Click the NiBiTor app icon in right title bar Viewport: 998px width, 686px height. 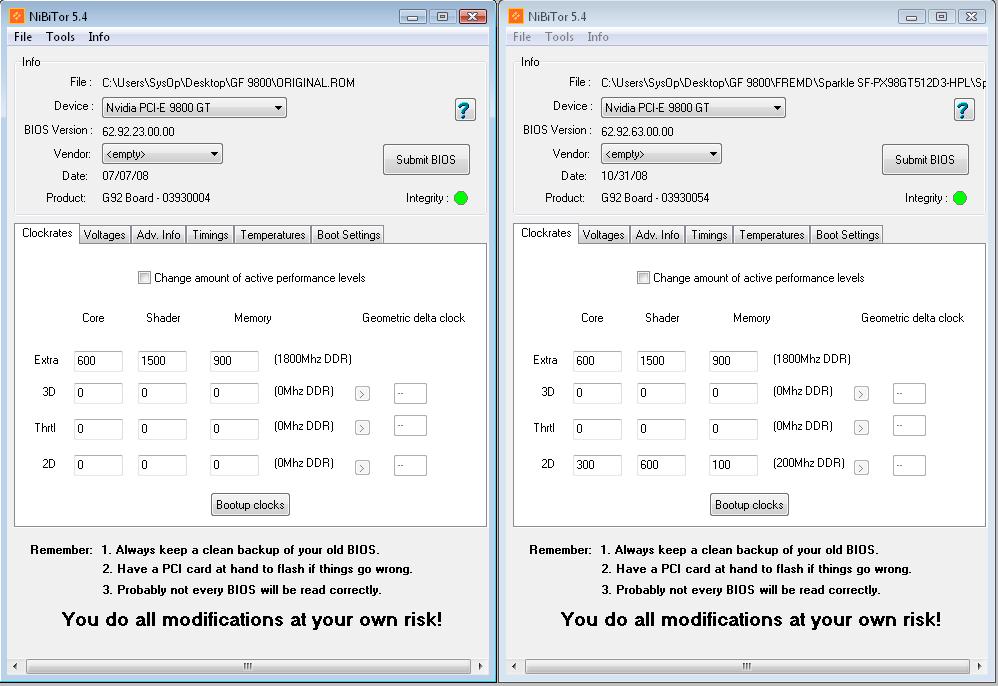pos(516,16)
